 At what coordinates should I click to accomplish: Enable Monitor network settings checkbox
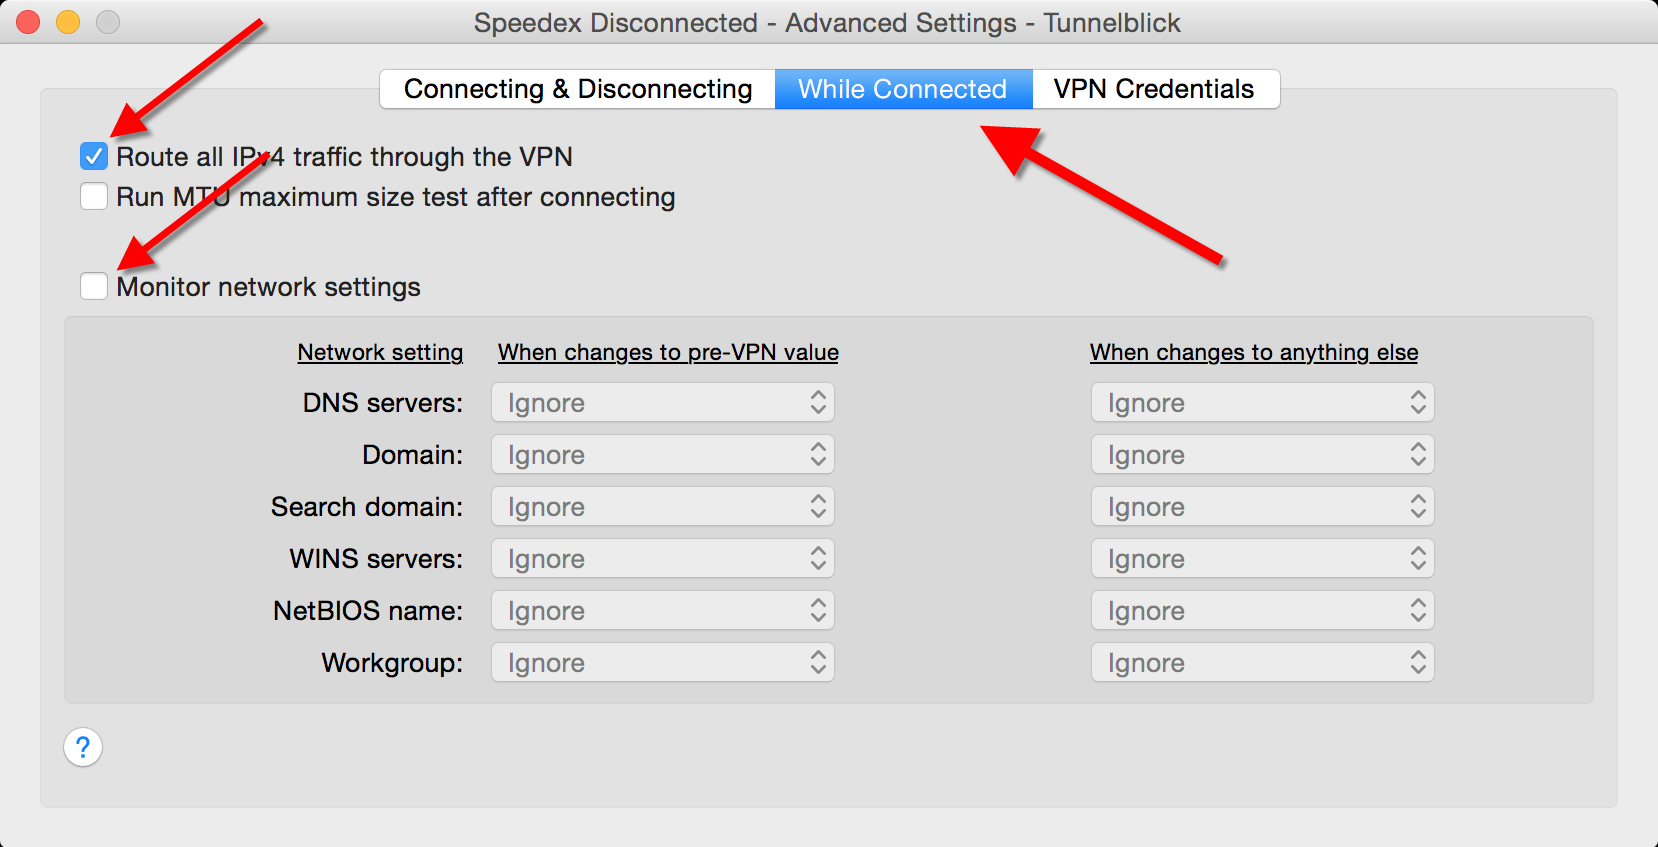[x=94, y=287]
